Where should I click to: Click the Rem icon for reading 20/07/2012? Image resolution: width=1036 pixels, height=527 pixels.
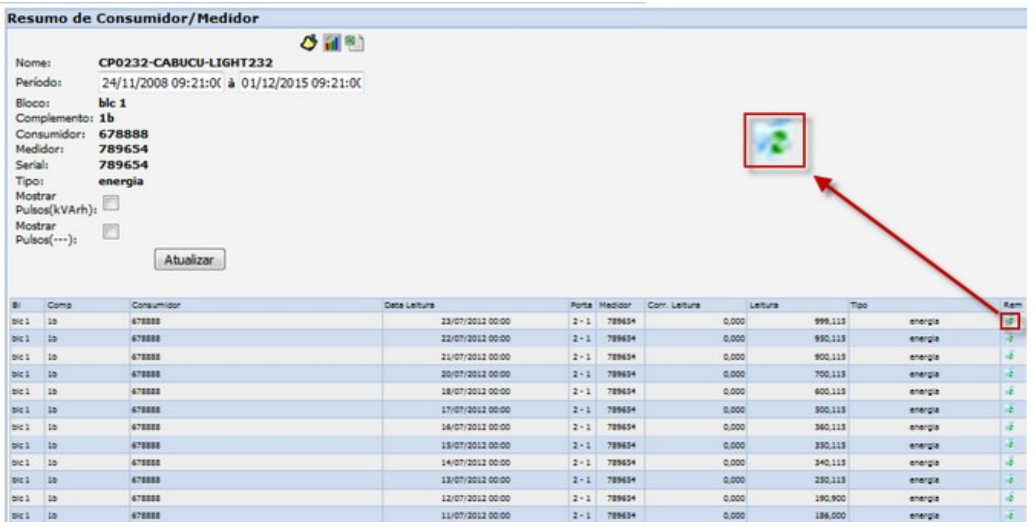[1010, 373]
